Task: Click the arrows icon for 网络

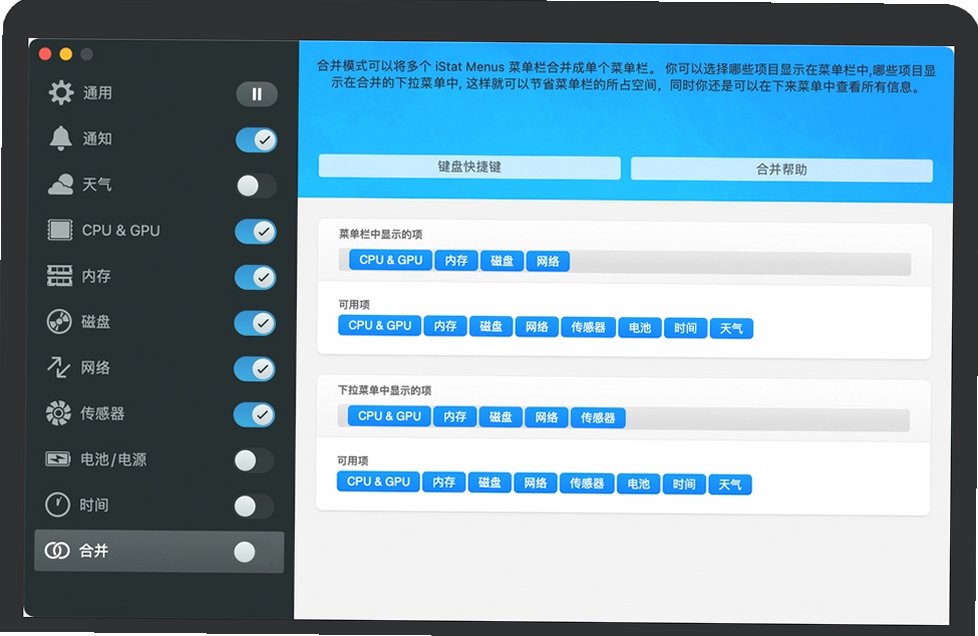Action: coord(59,367)
